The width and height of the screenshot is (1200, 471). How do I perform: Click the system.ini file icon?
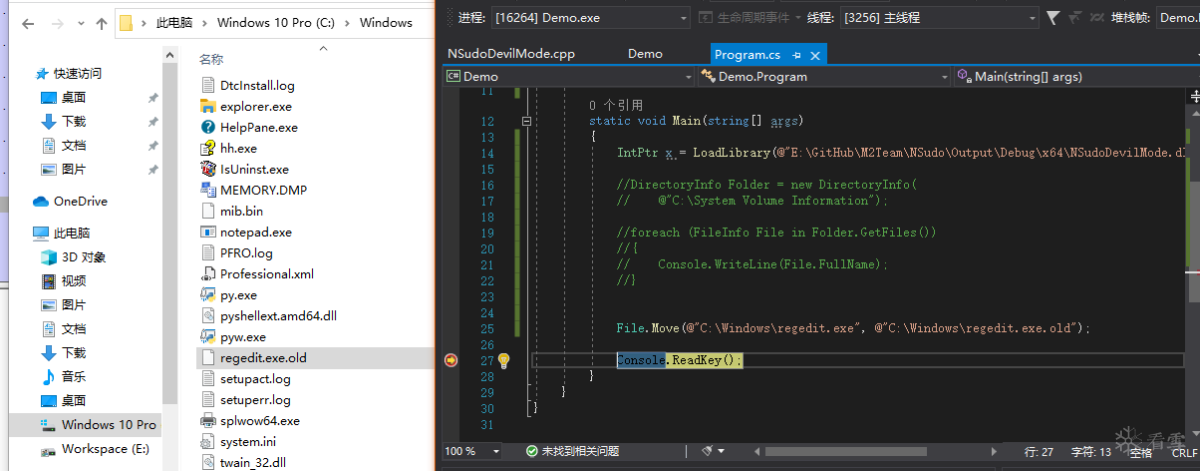coord(208,442)
